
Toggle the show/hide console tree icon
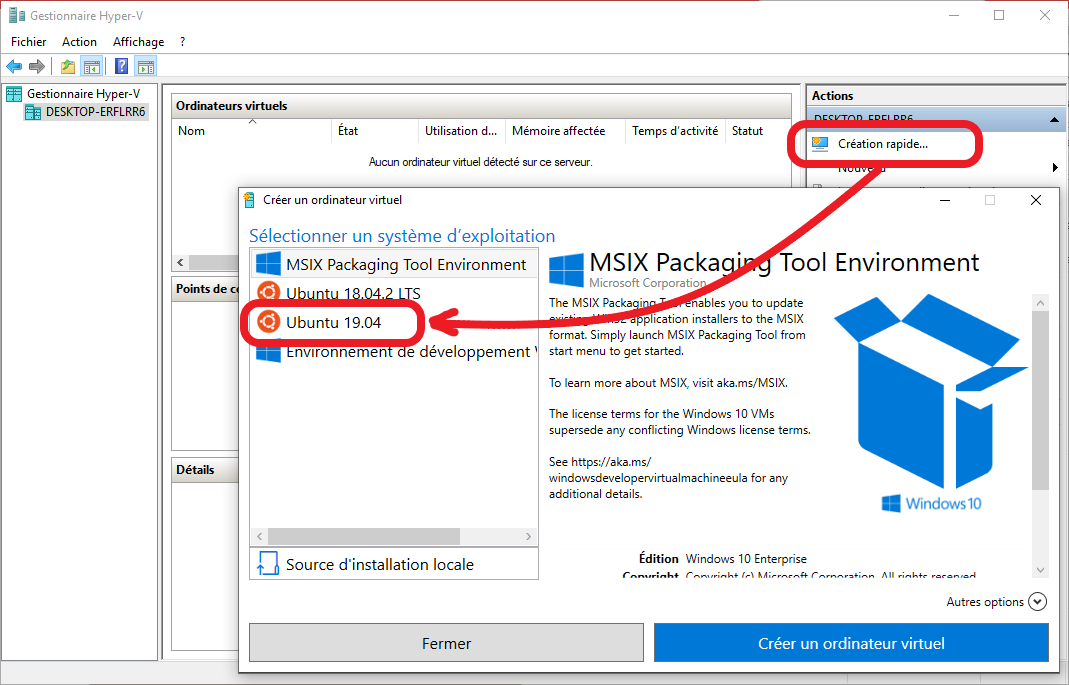(x=91, y=67)
